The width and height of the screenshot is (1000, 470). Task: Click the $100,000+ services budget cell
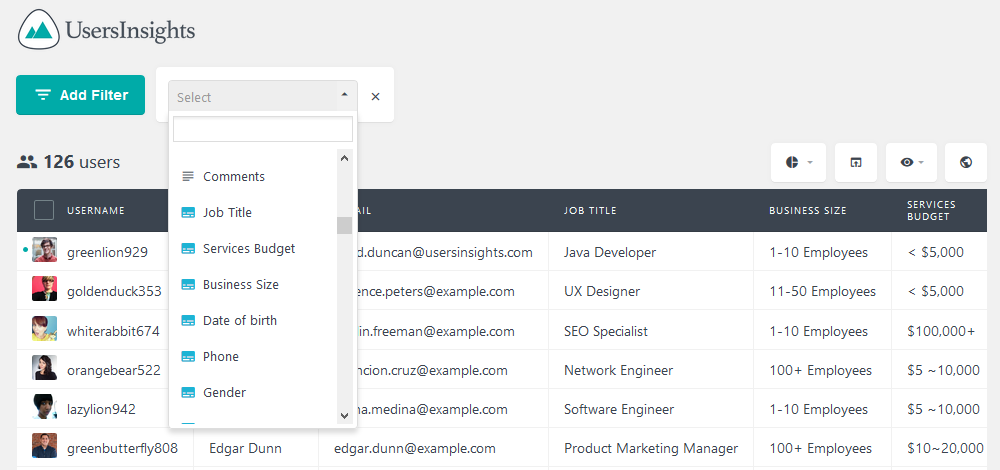point(941,332)
